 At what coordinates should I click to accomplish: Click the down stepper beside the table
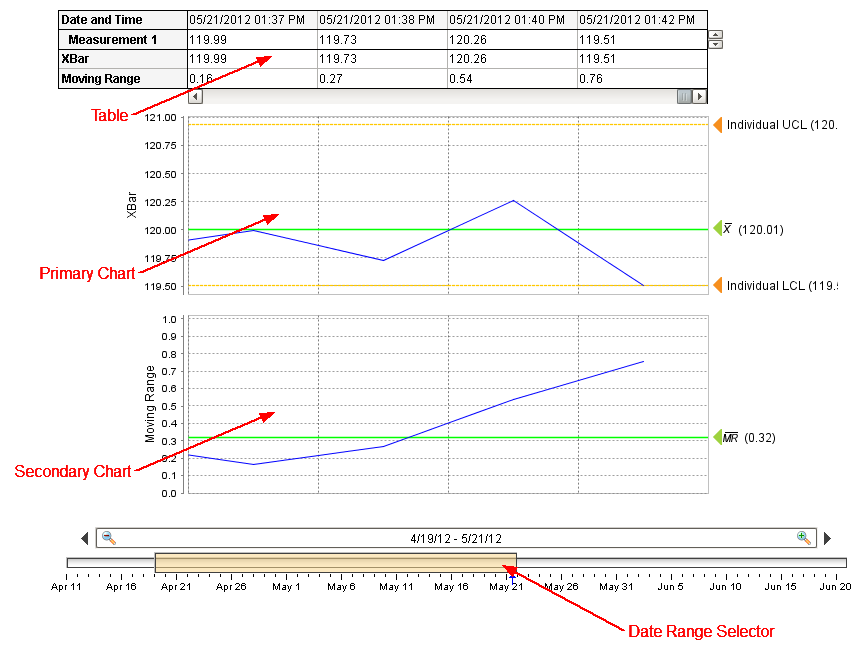715,44
